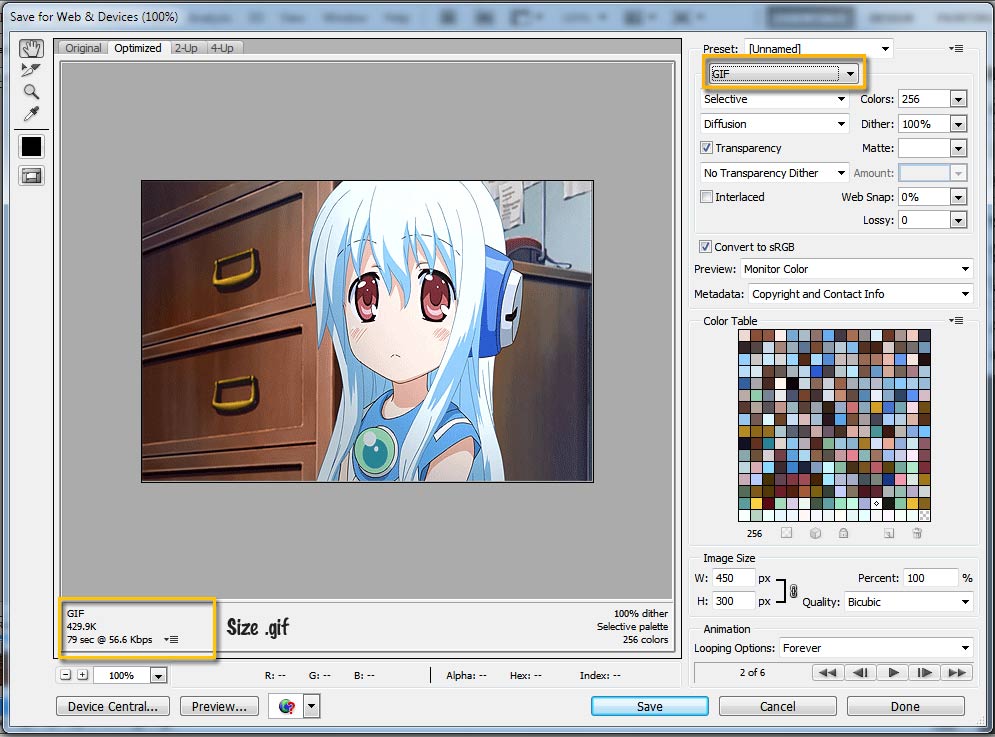Open the No Transparency Dither dropdown
This screenshot has width=995, height=737.
774,173
